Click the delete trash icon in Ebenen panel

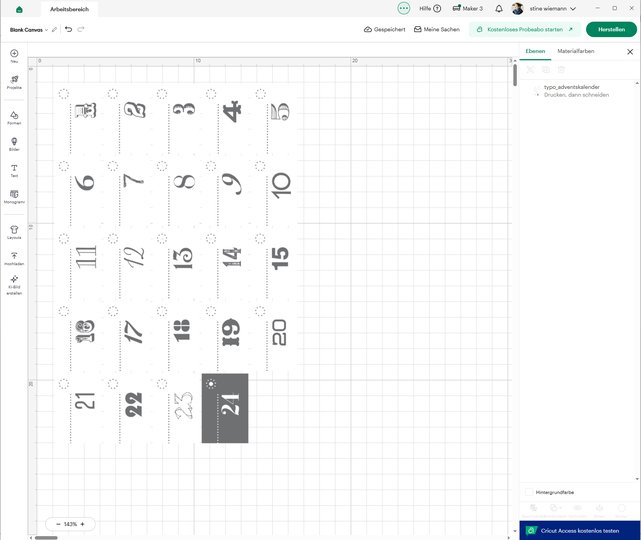[561, 70]
